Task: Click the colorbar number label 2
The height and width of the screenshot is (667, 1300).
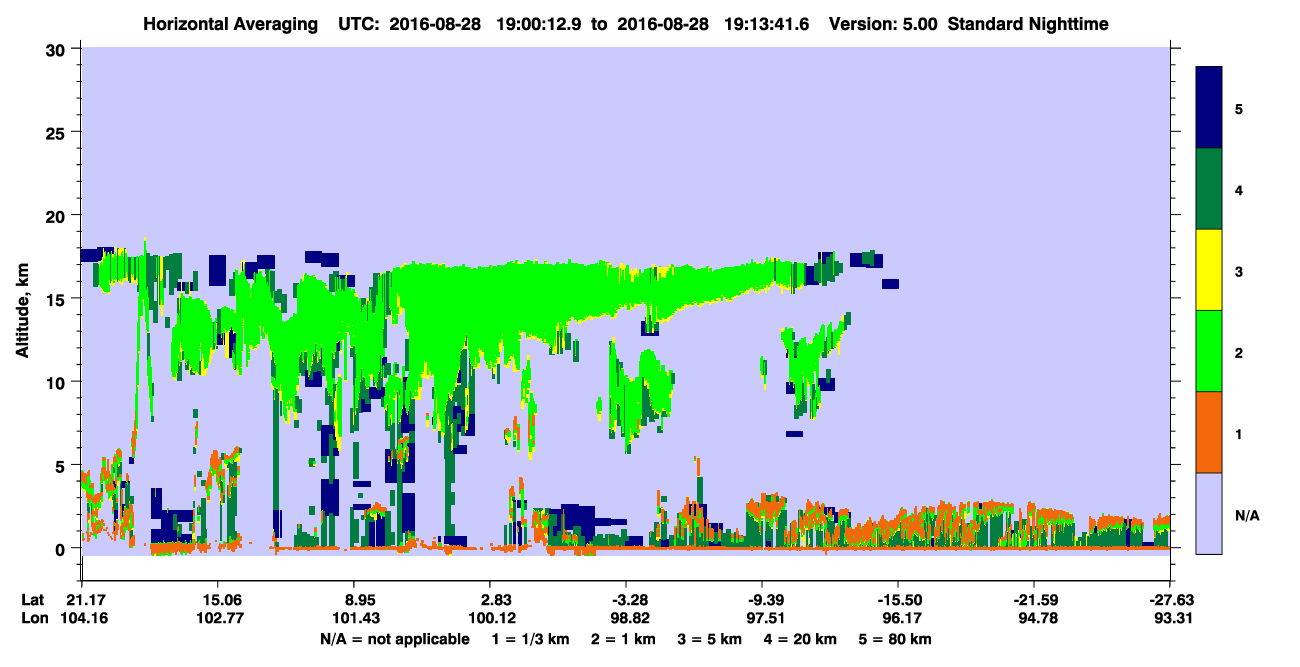Action: click(1239, 352)
